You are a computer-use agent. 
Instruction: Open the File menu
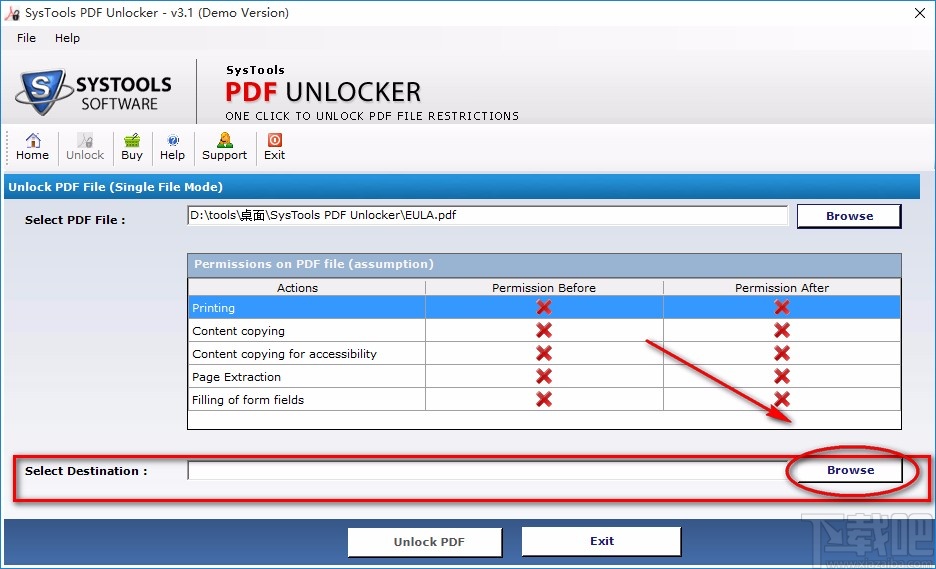coord(26,38)
